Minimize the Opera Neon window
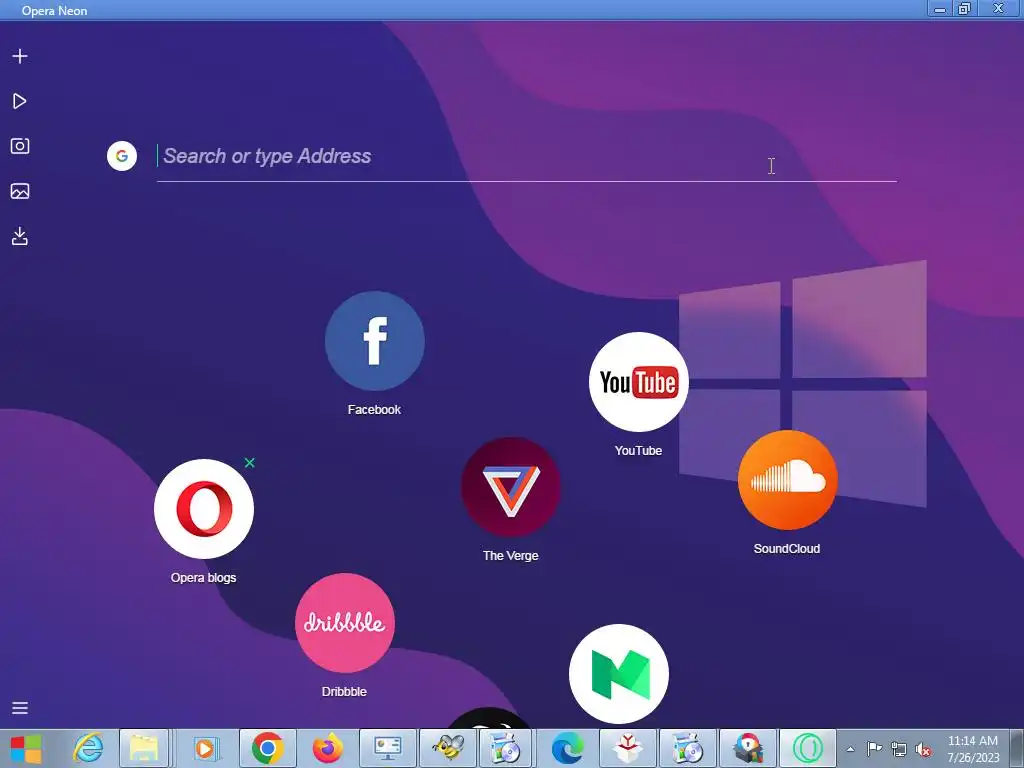The width and height of the screenshot is (1024, 768). [940, 9]
